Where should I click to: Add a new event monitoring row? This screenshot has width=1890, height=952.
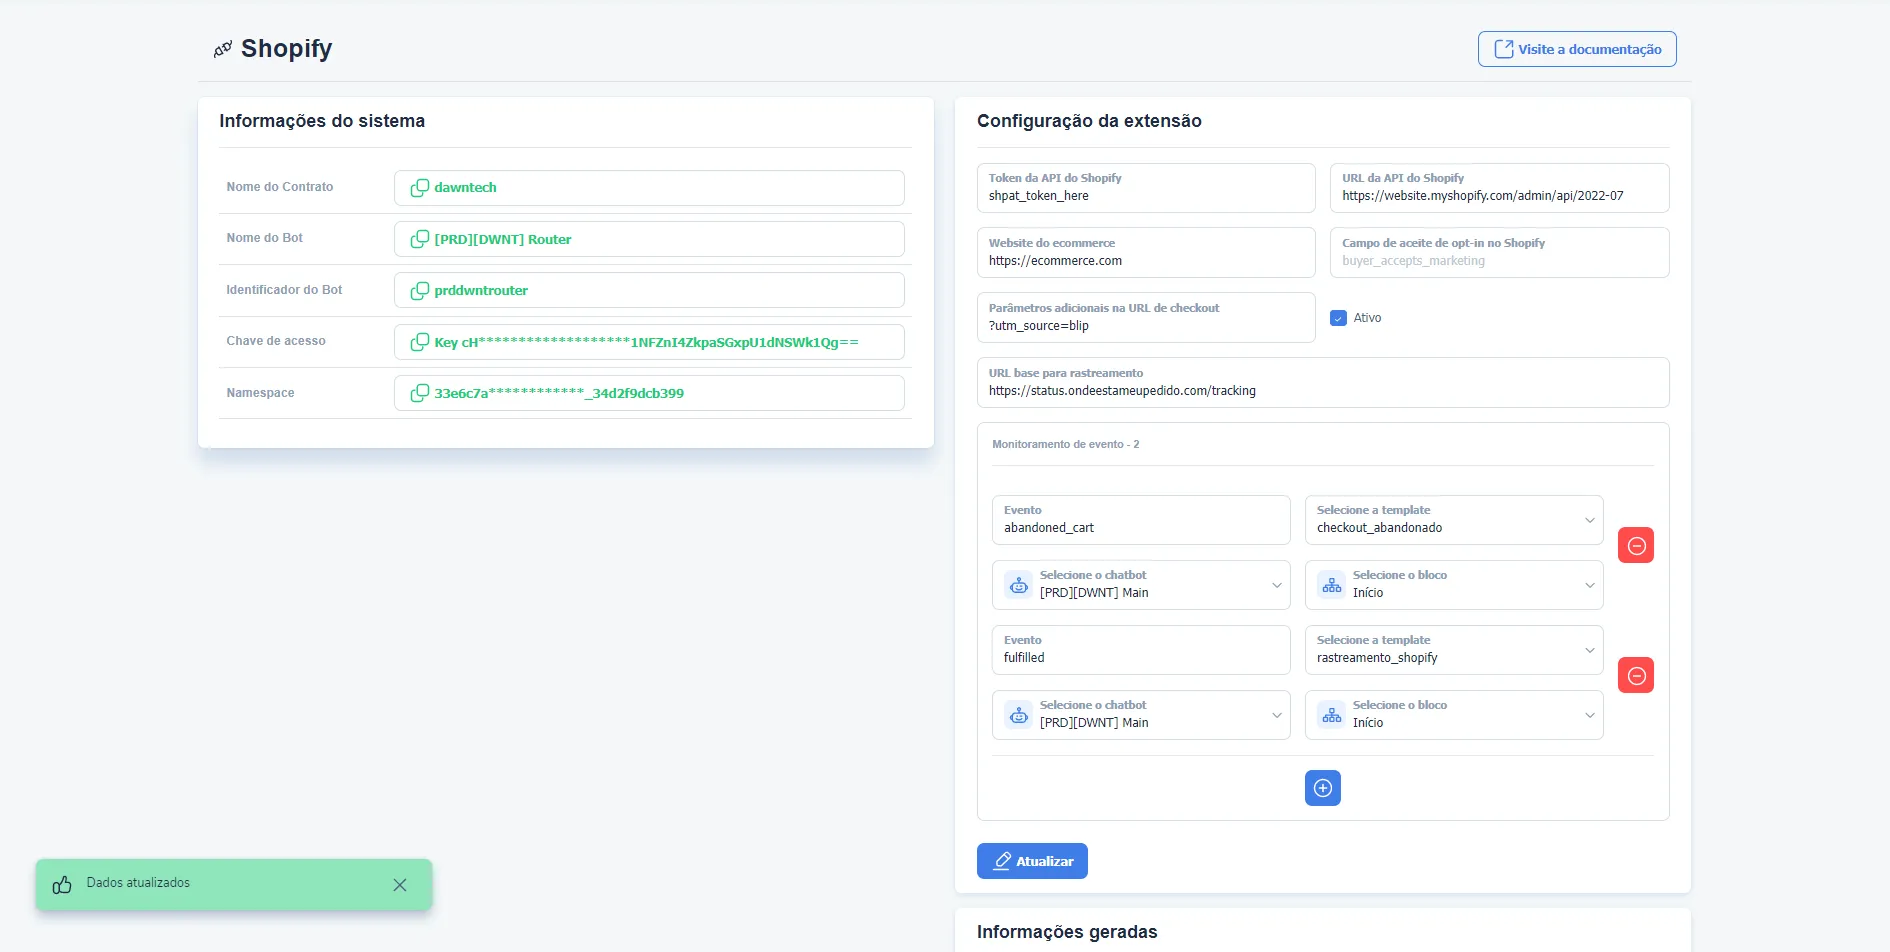pyautogui.click(x=1323, y=788)
